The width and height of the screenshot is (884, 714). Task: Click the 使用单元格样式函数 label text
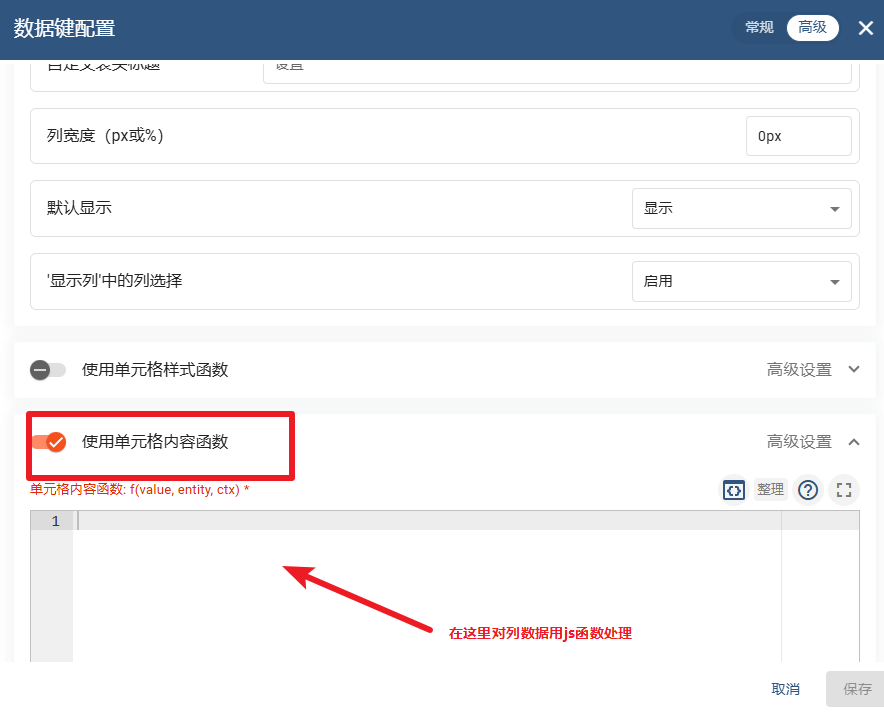pyautogui.click(x=155, y=369)
